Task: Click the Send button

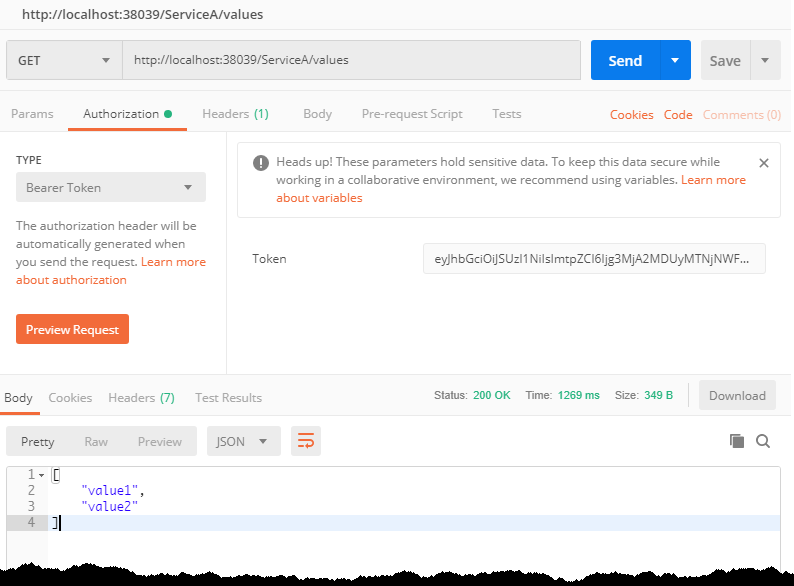Action: pyautogui.click(x=625, y=60)
